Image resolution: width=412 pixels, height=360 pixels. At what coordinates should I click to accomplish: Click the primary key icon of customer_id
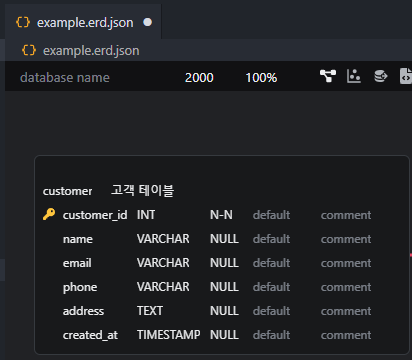click(x=49, y=214)
